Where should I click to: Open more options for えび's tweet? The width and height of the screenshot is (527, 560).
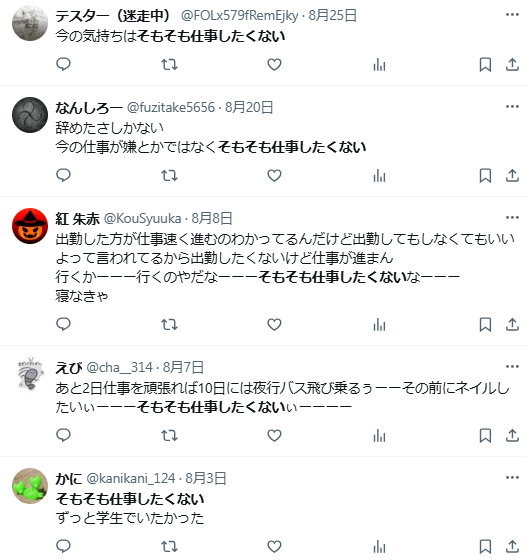click(512, 366)
